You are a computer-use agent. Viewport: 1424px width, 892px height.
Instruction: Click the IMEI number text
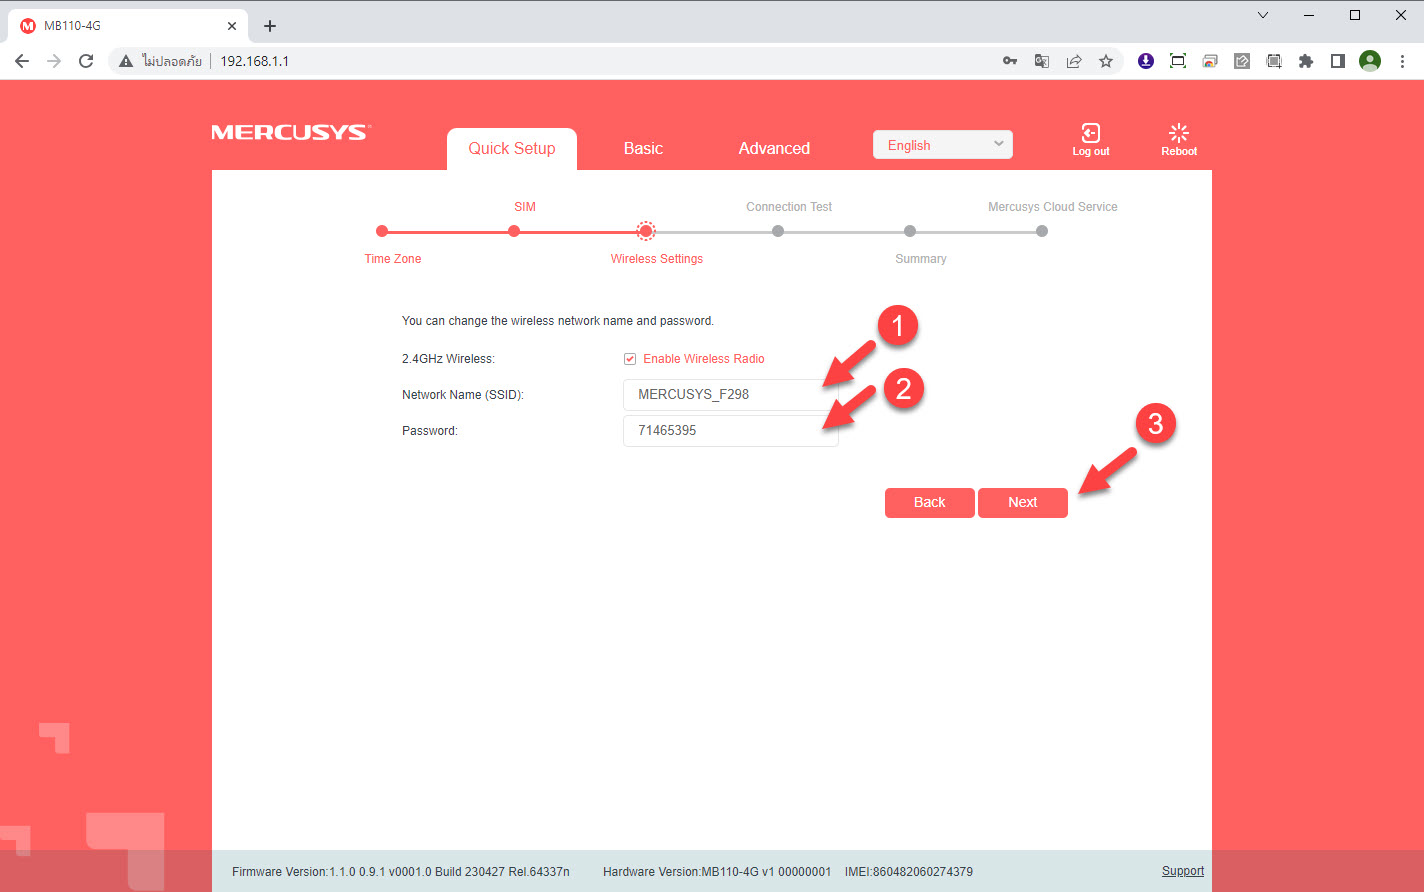(x=909, y=872)
